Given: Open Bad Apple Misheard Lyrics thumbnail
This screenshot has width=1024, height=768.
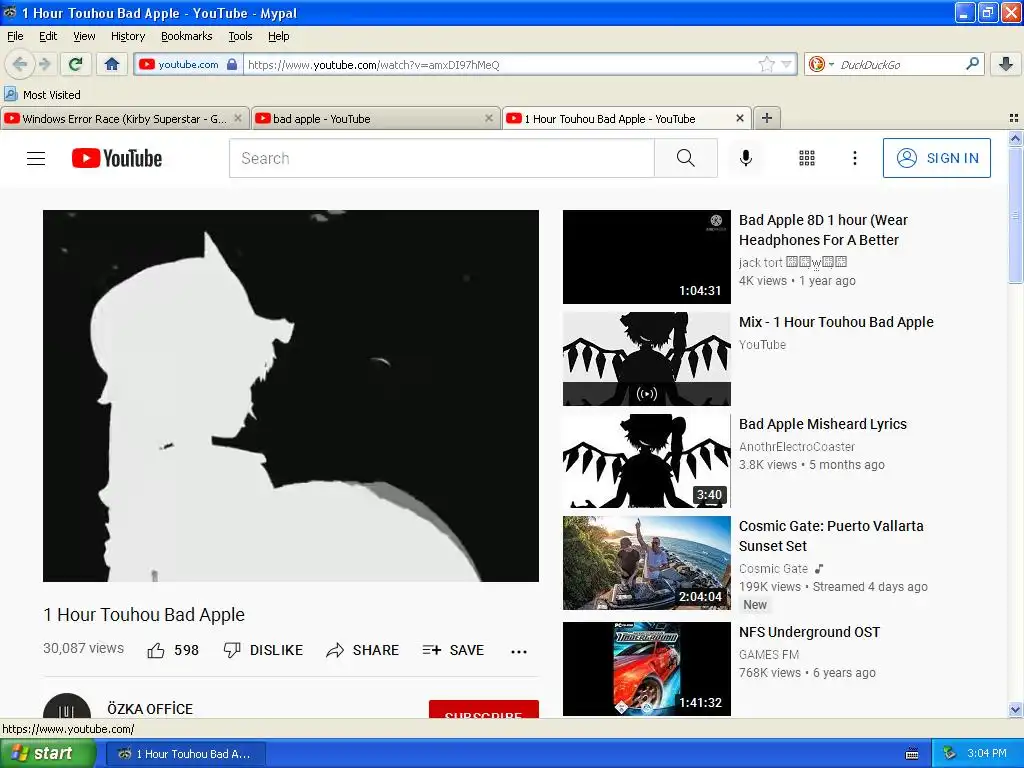Looking at the screenshot, I should tap(647, 460).
